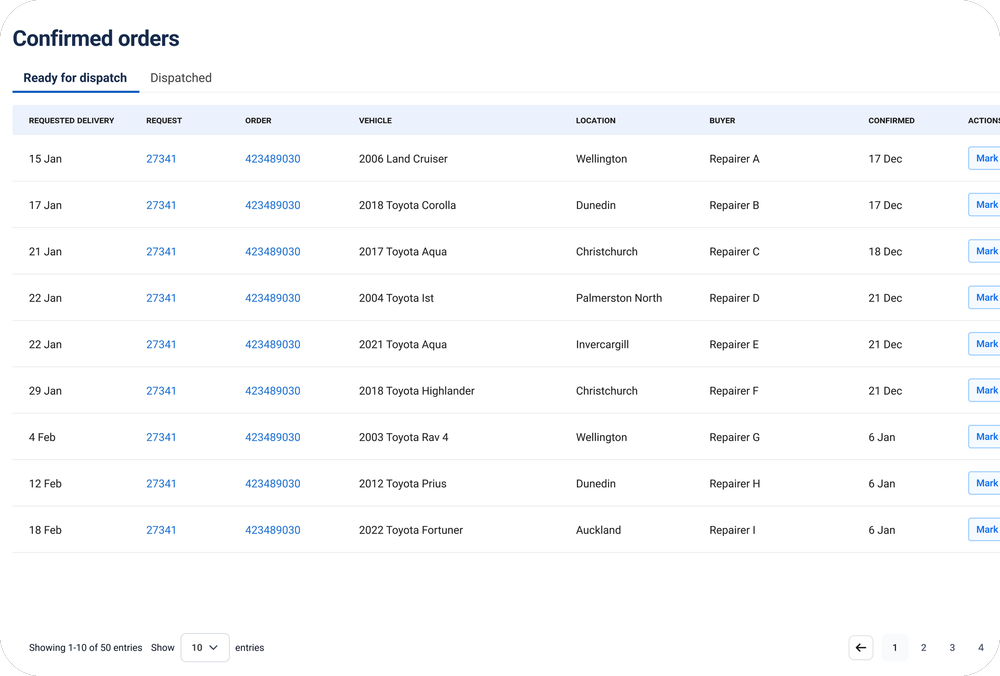Click the '12 Feb' requested delivery cell
1000x676 pixels.
[x=45, y=484]
